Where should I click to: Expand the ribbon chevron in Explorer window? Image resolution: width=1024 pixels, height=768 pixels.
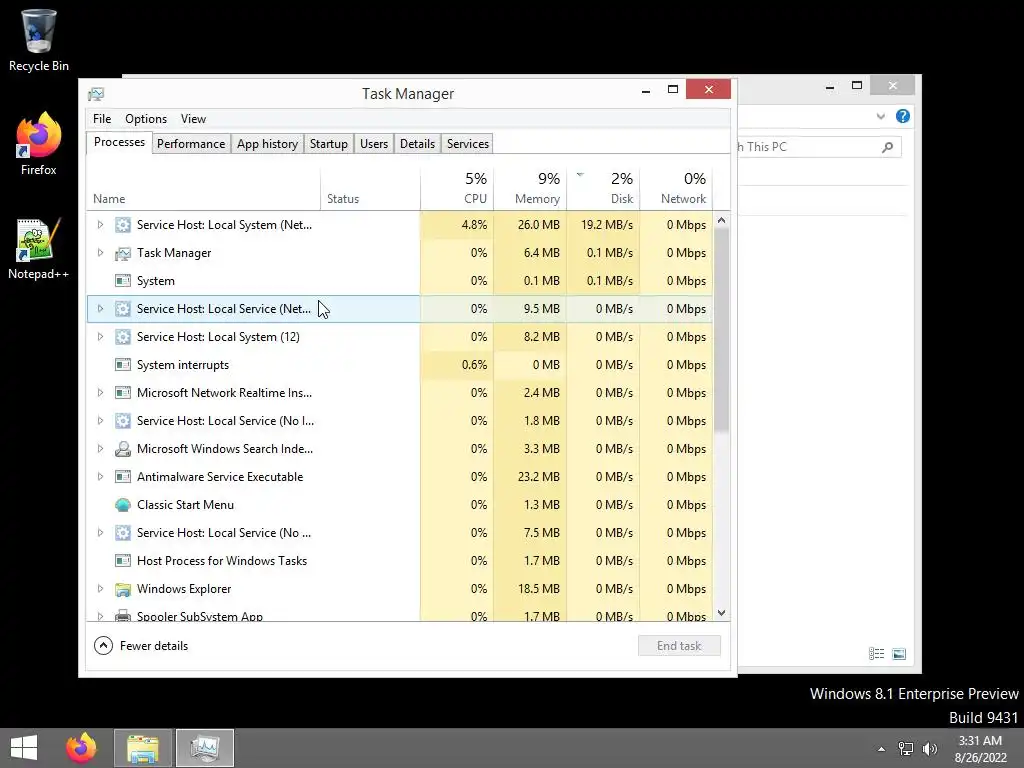[x=880, y=116]
